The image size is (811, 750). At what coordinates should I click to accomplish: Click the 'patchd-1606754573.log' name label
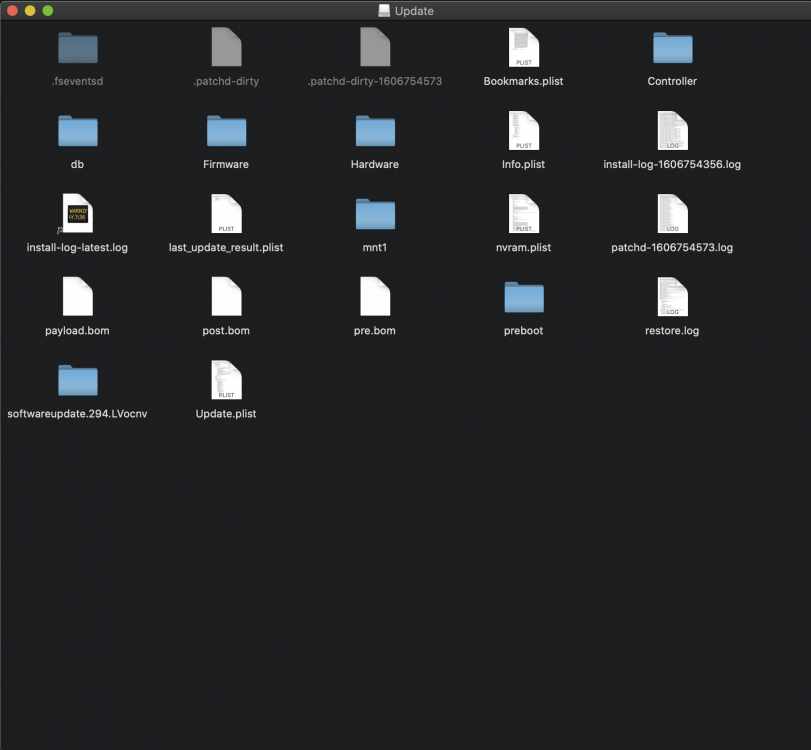(672, 248)
